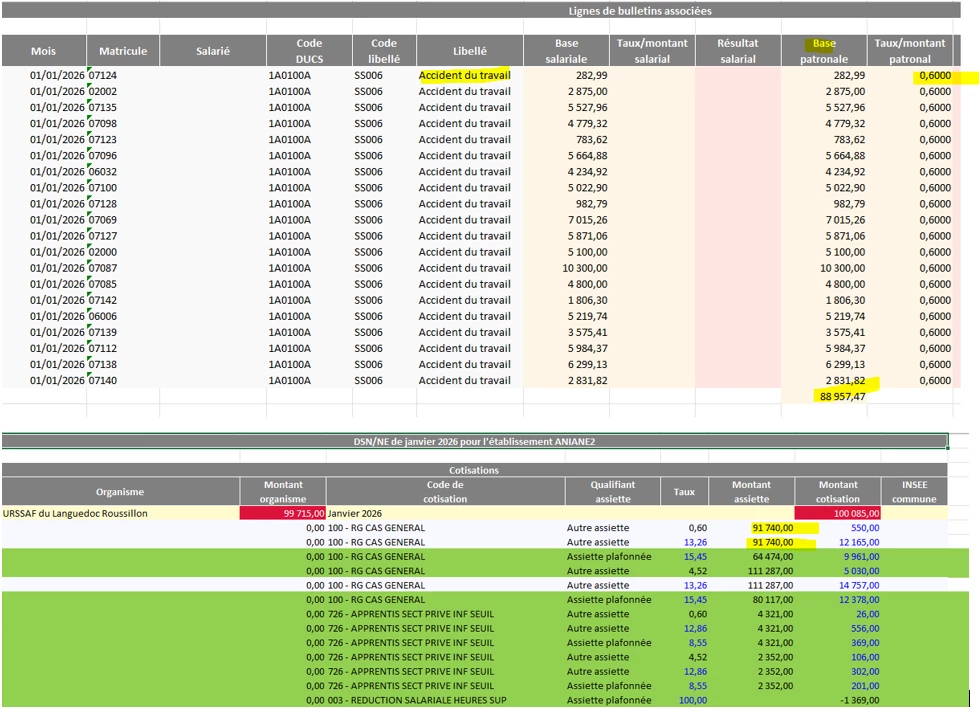The image size is (979, 716).
Task: Select SS006 code in row 06006
Action: pyautogui.click(x=368, y=316)
